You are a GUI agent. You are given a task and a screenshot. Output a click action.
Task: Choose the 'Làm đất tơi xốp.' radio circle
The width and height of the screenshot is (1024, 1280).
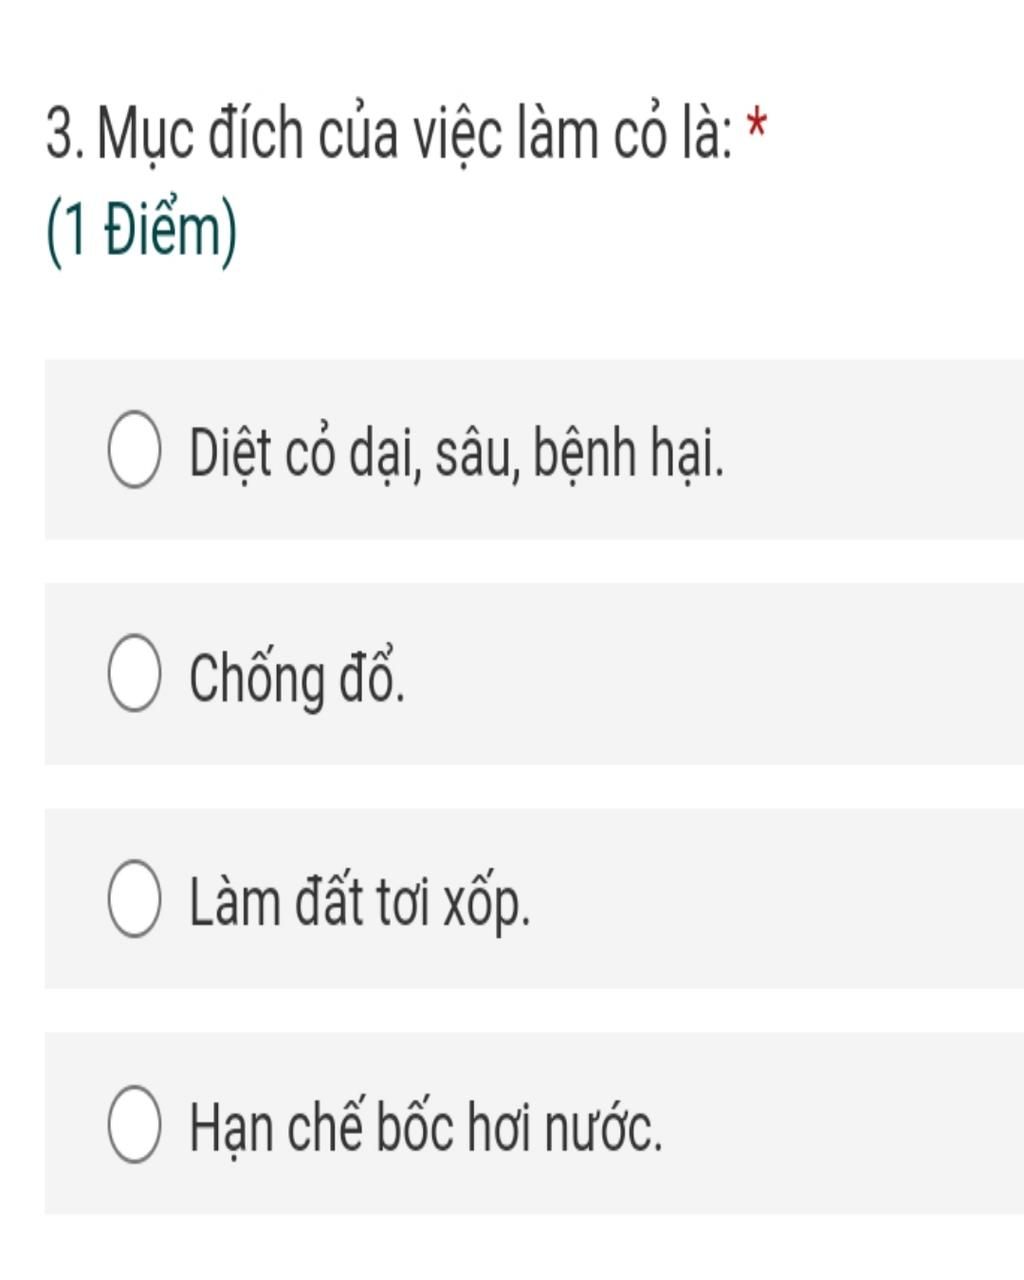pyautogui.click(x=134, y=898)
